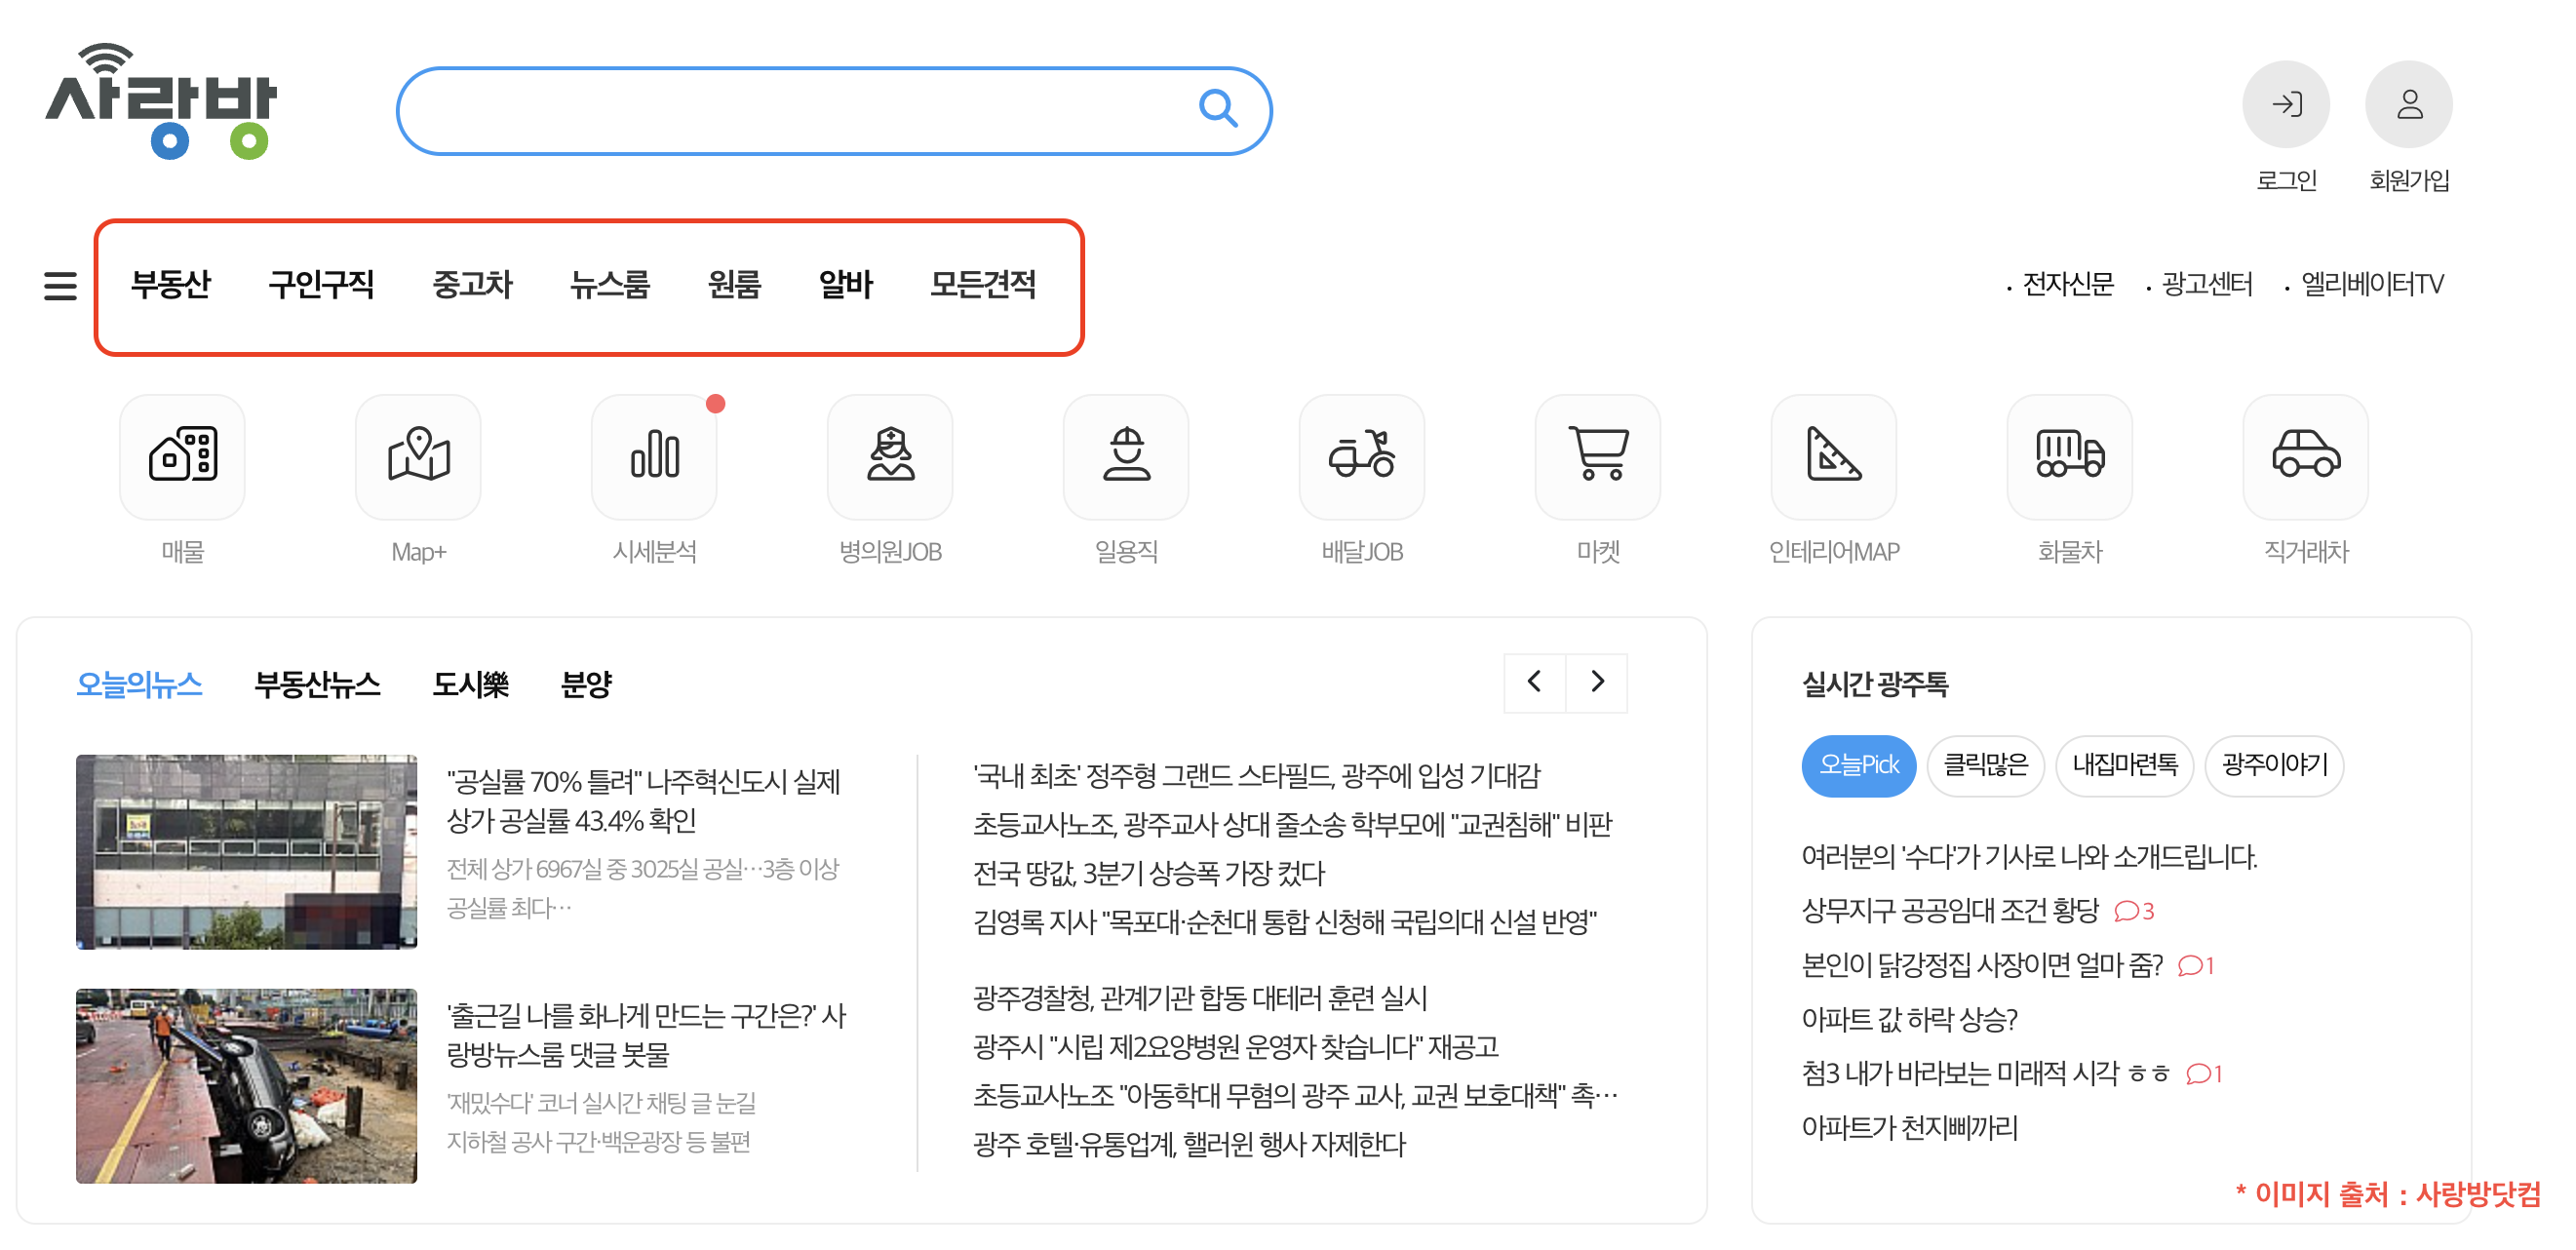Open the 일용직 day labor icon
This screenshot has width=2576, height=1250.
1126,457
